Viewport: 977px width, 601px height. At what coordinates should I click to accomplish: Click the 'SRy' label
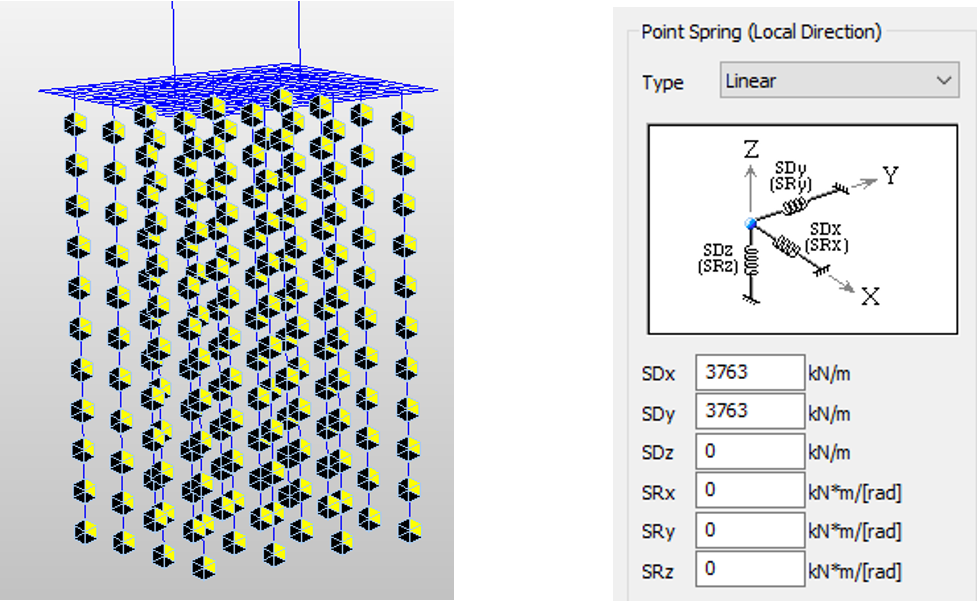click(658, 532)
